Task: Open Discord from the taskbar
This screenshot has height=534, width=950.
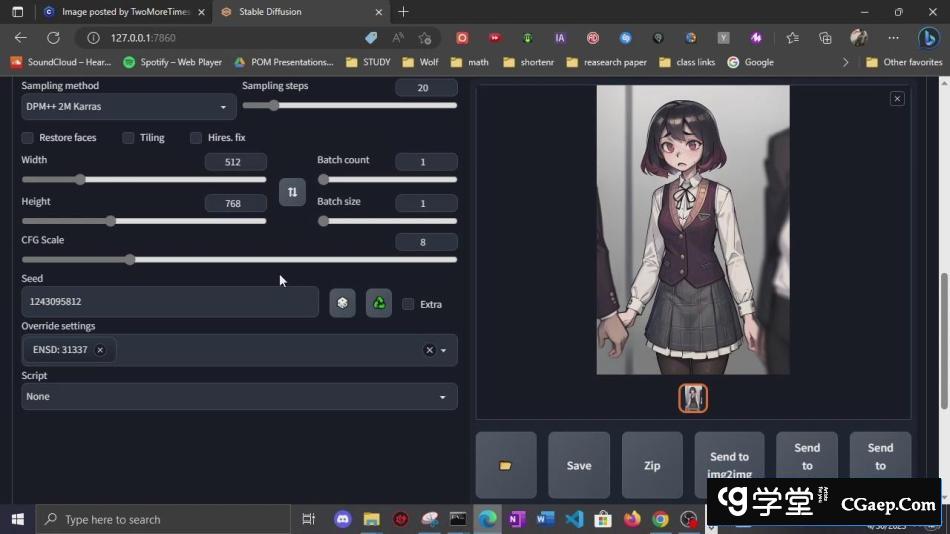Action: (x=344, y=519)
